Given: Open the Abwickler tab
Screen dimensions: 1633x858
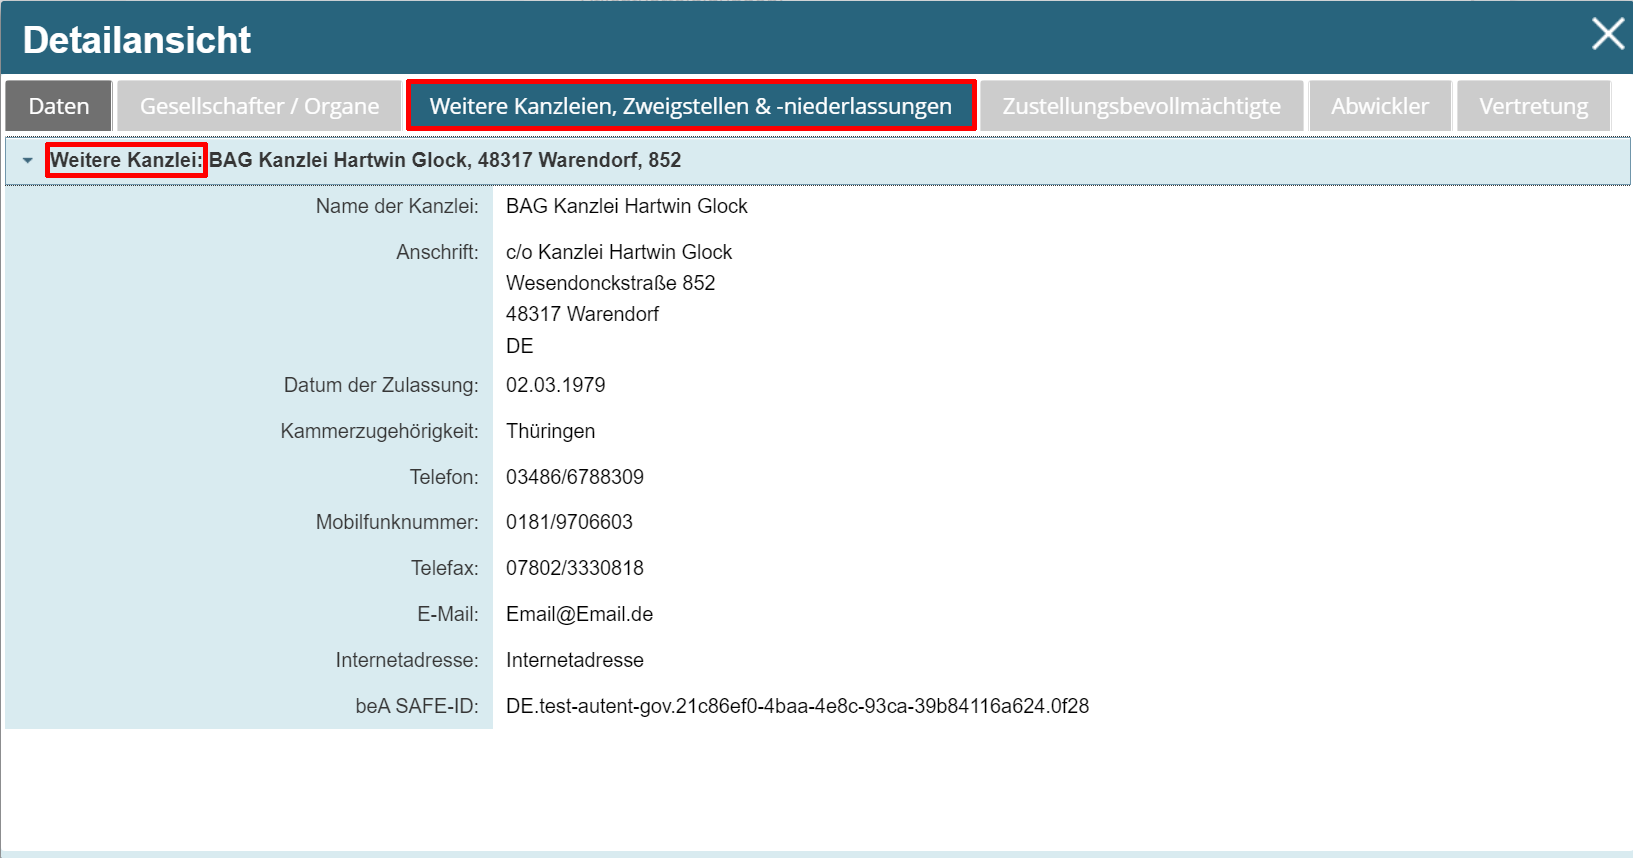Looking at the screenshot, I should click(1379, 106).
